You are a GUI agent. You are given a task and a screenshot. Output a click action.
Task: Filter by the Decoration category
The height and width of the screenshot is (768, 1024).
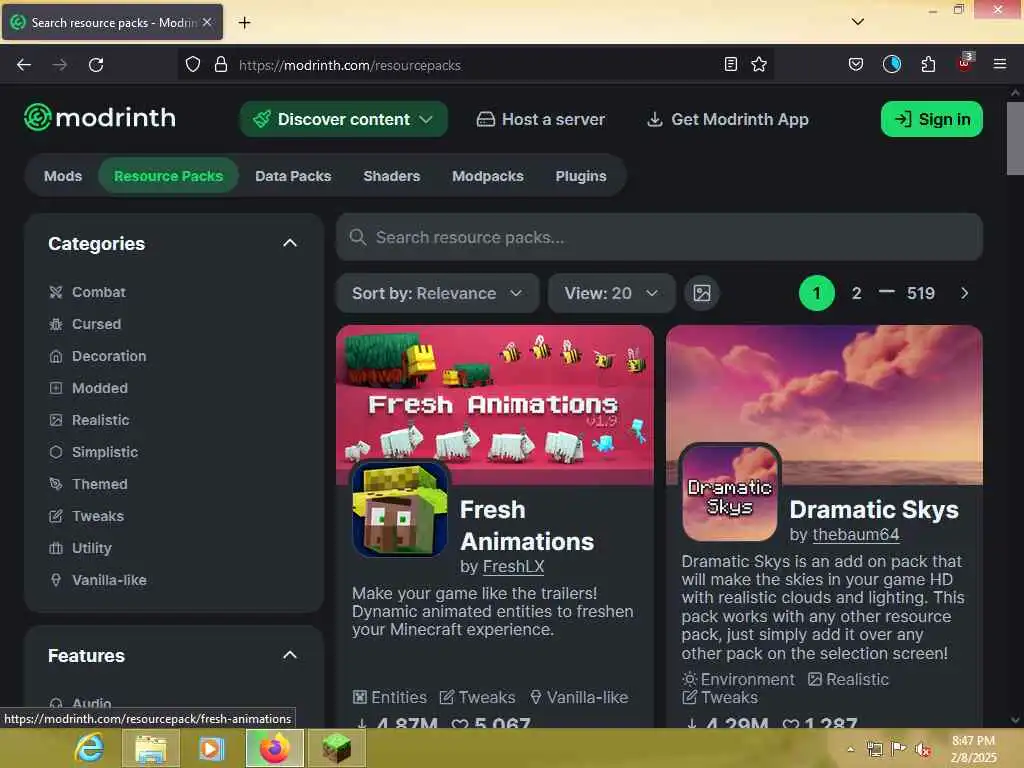coord(98,356)
